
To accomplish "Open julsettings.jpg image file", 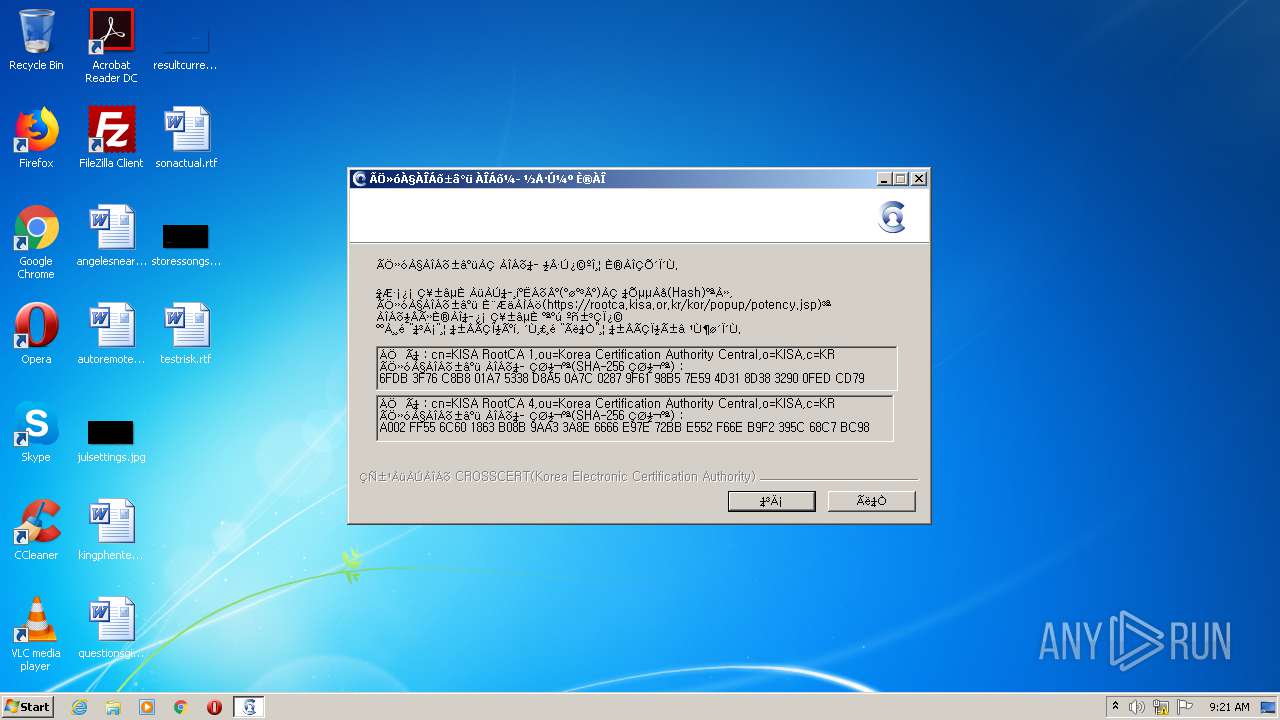I will (111, 440).
